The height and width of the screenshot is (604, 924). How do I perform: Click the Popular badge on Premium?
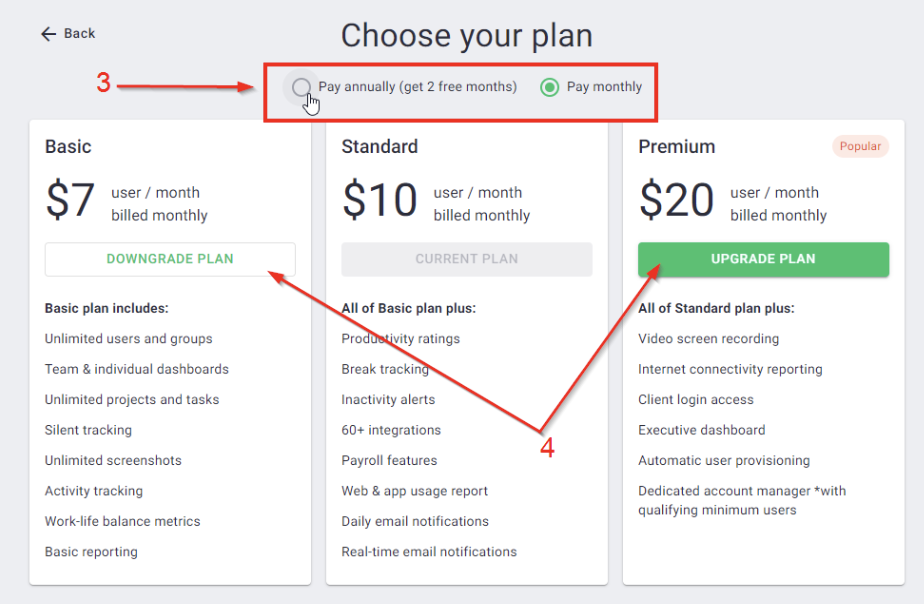pyautogui.click(x=860, y=146)
